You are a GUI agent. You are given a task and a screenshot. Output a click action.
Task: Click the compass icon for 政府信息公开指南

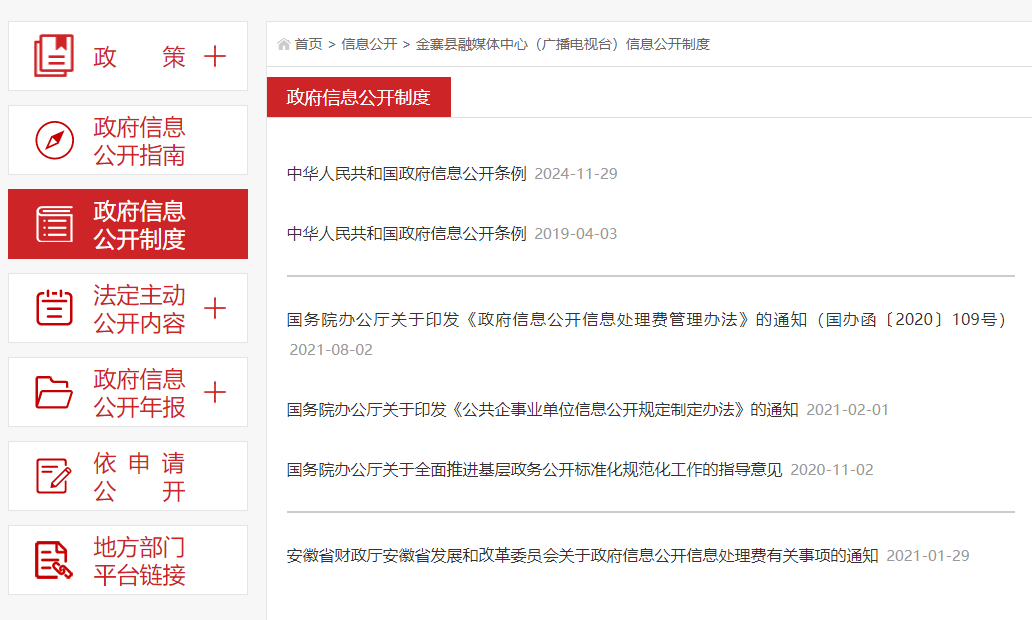54,140
